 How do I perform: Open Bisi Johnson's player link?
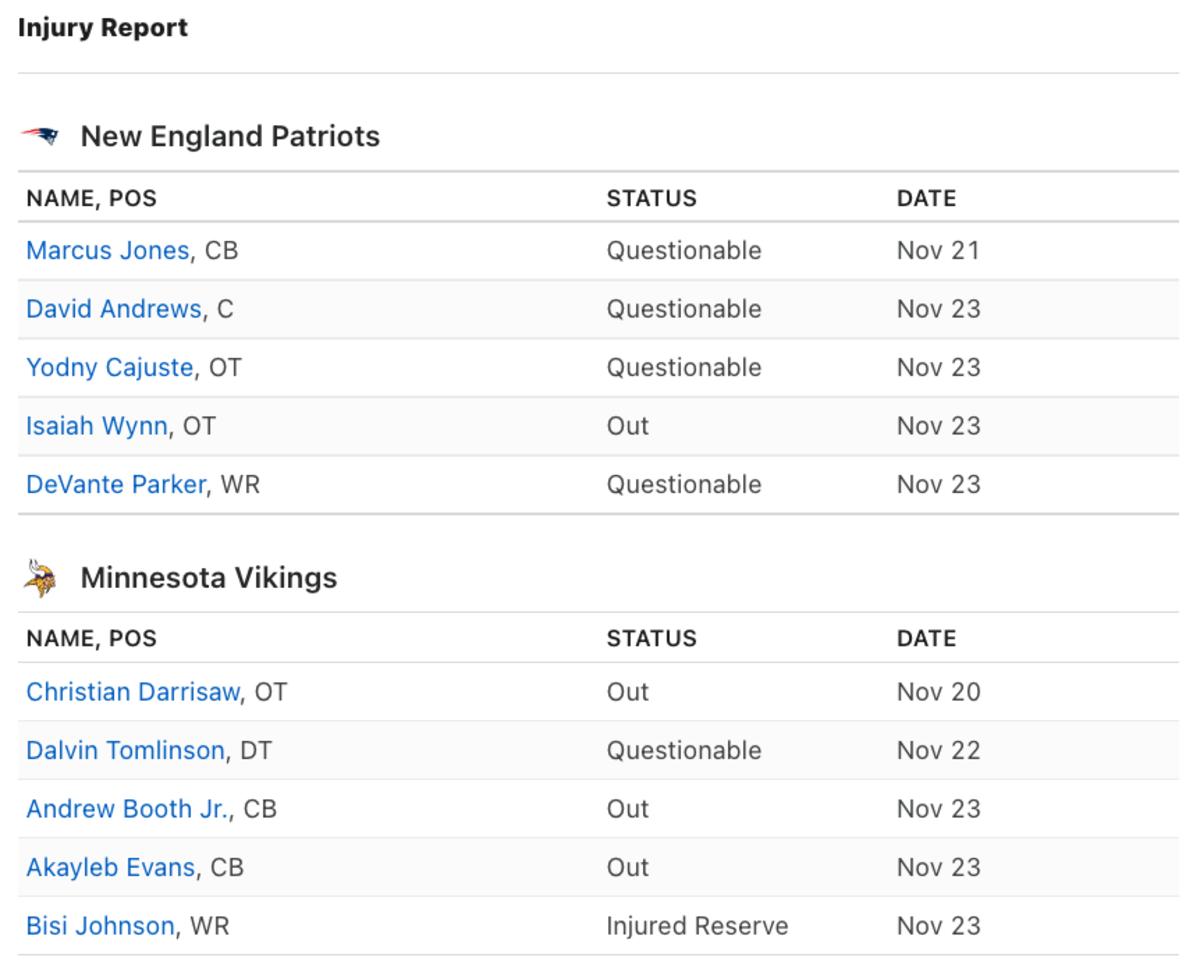coord(99,926)
